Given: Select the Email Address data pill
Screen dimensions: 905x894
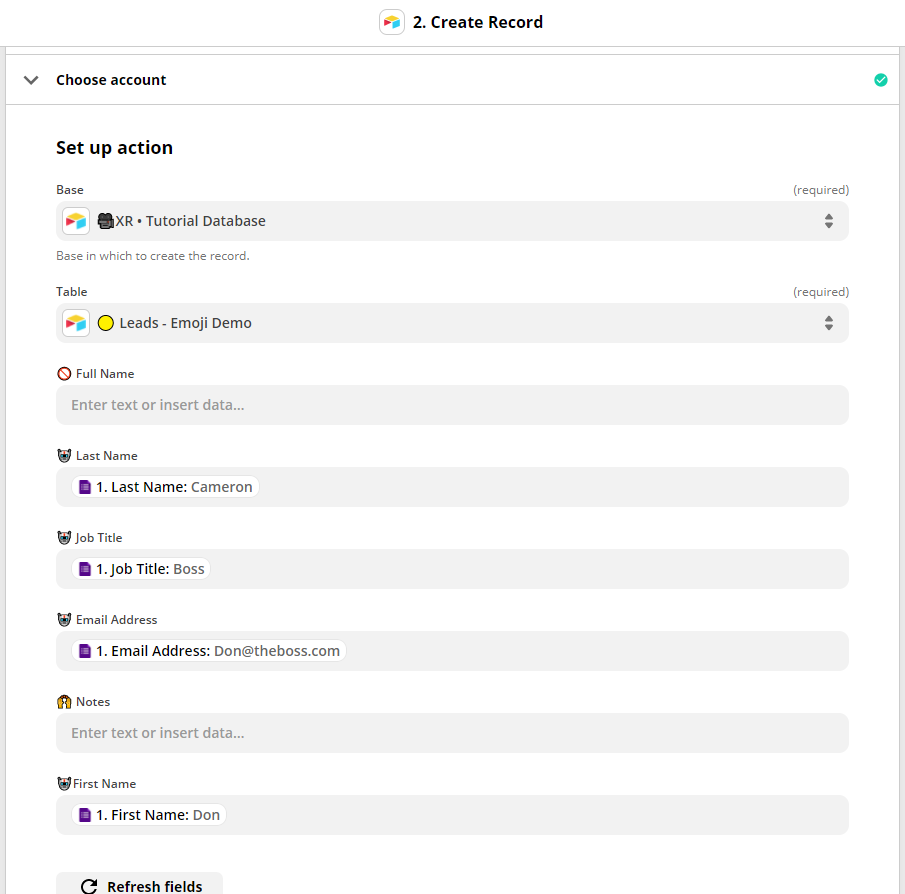Looking at the screenshot, I should click(x=208, y=651).
